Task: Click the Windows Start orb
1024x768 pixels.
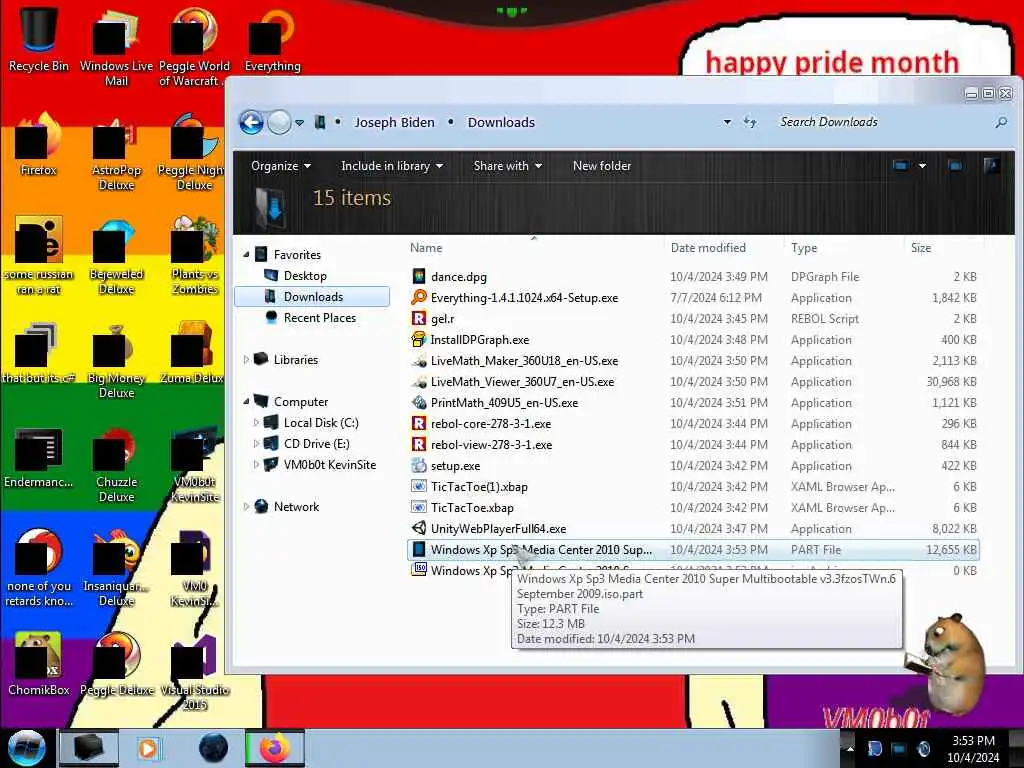Action: coord(26,748)
